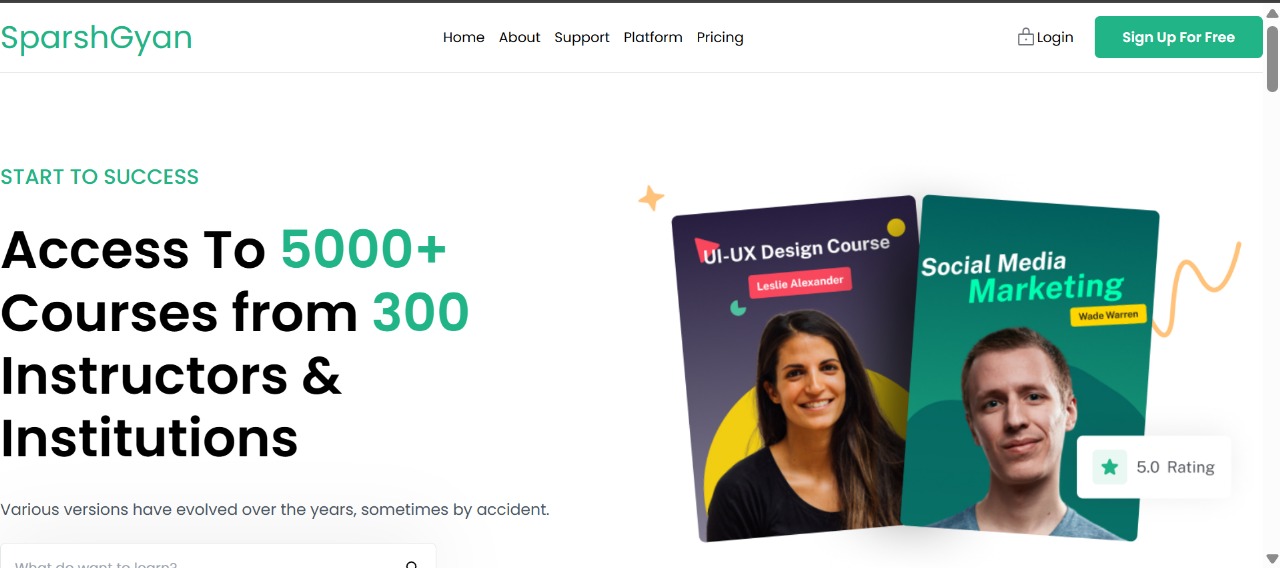
Task: Click the lock icon beside Login
Action: coord(1025,37)
